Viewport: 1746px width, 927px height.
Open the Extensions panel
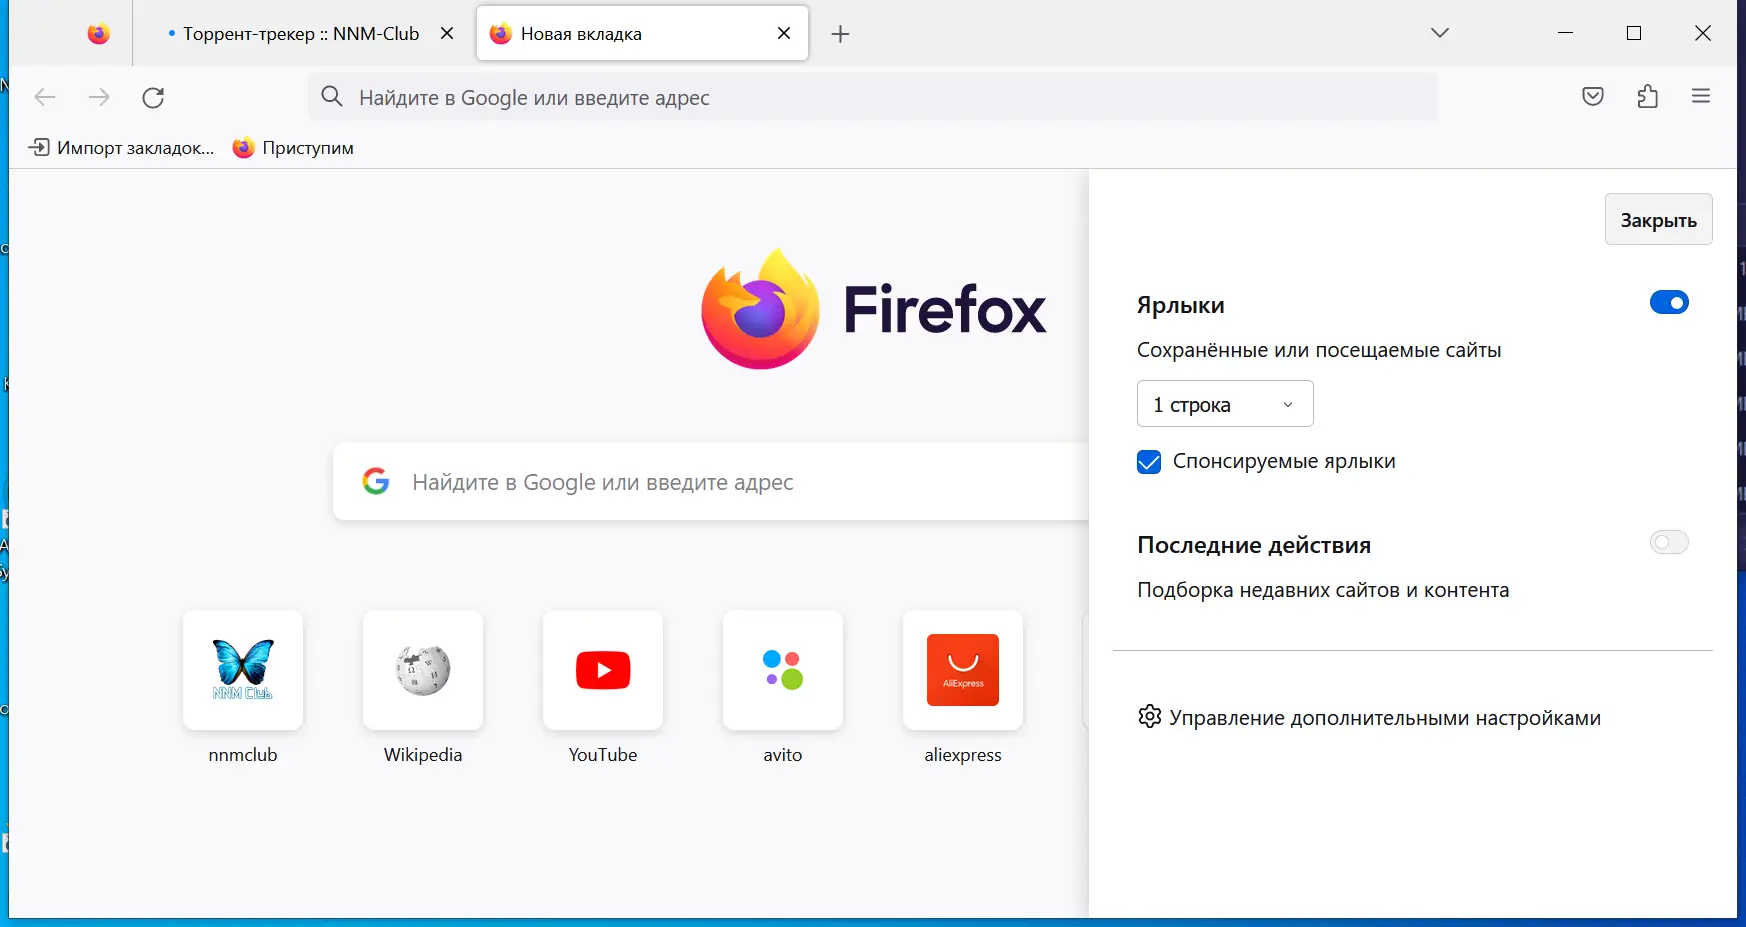[1648, 96]
